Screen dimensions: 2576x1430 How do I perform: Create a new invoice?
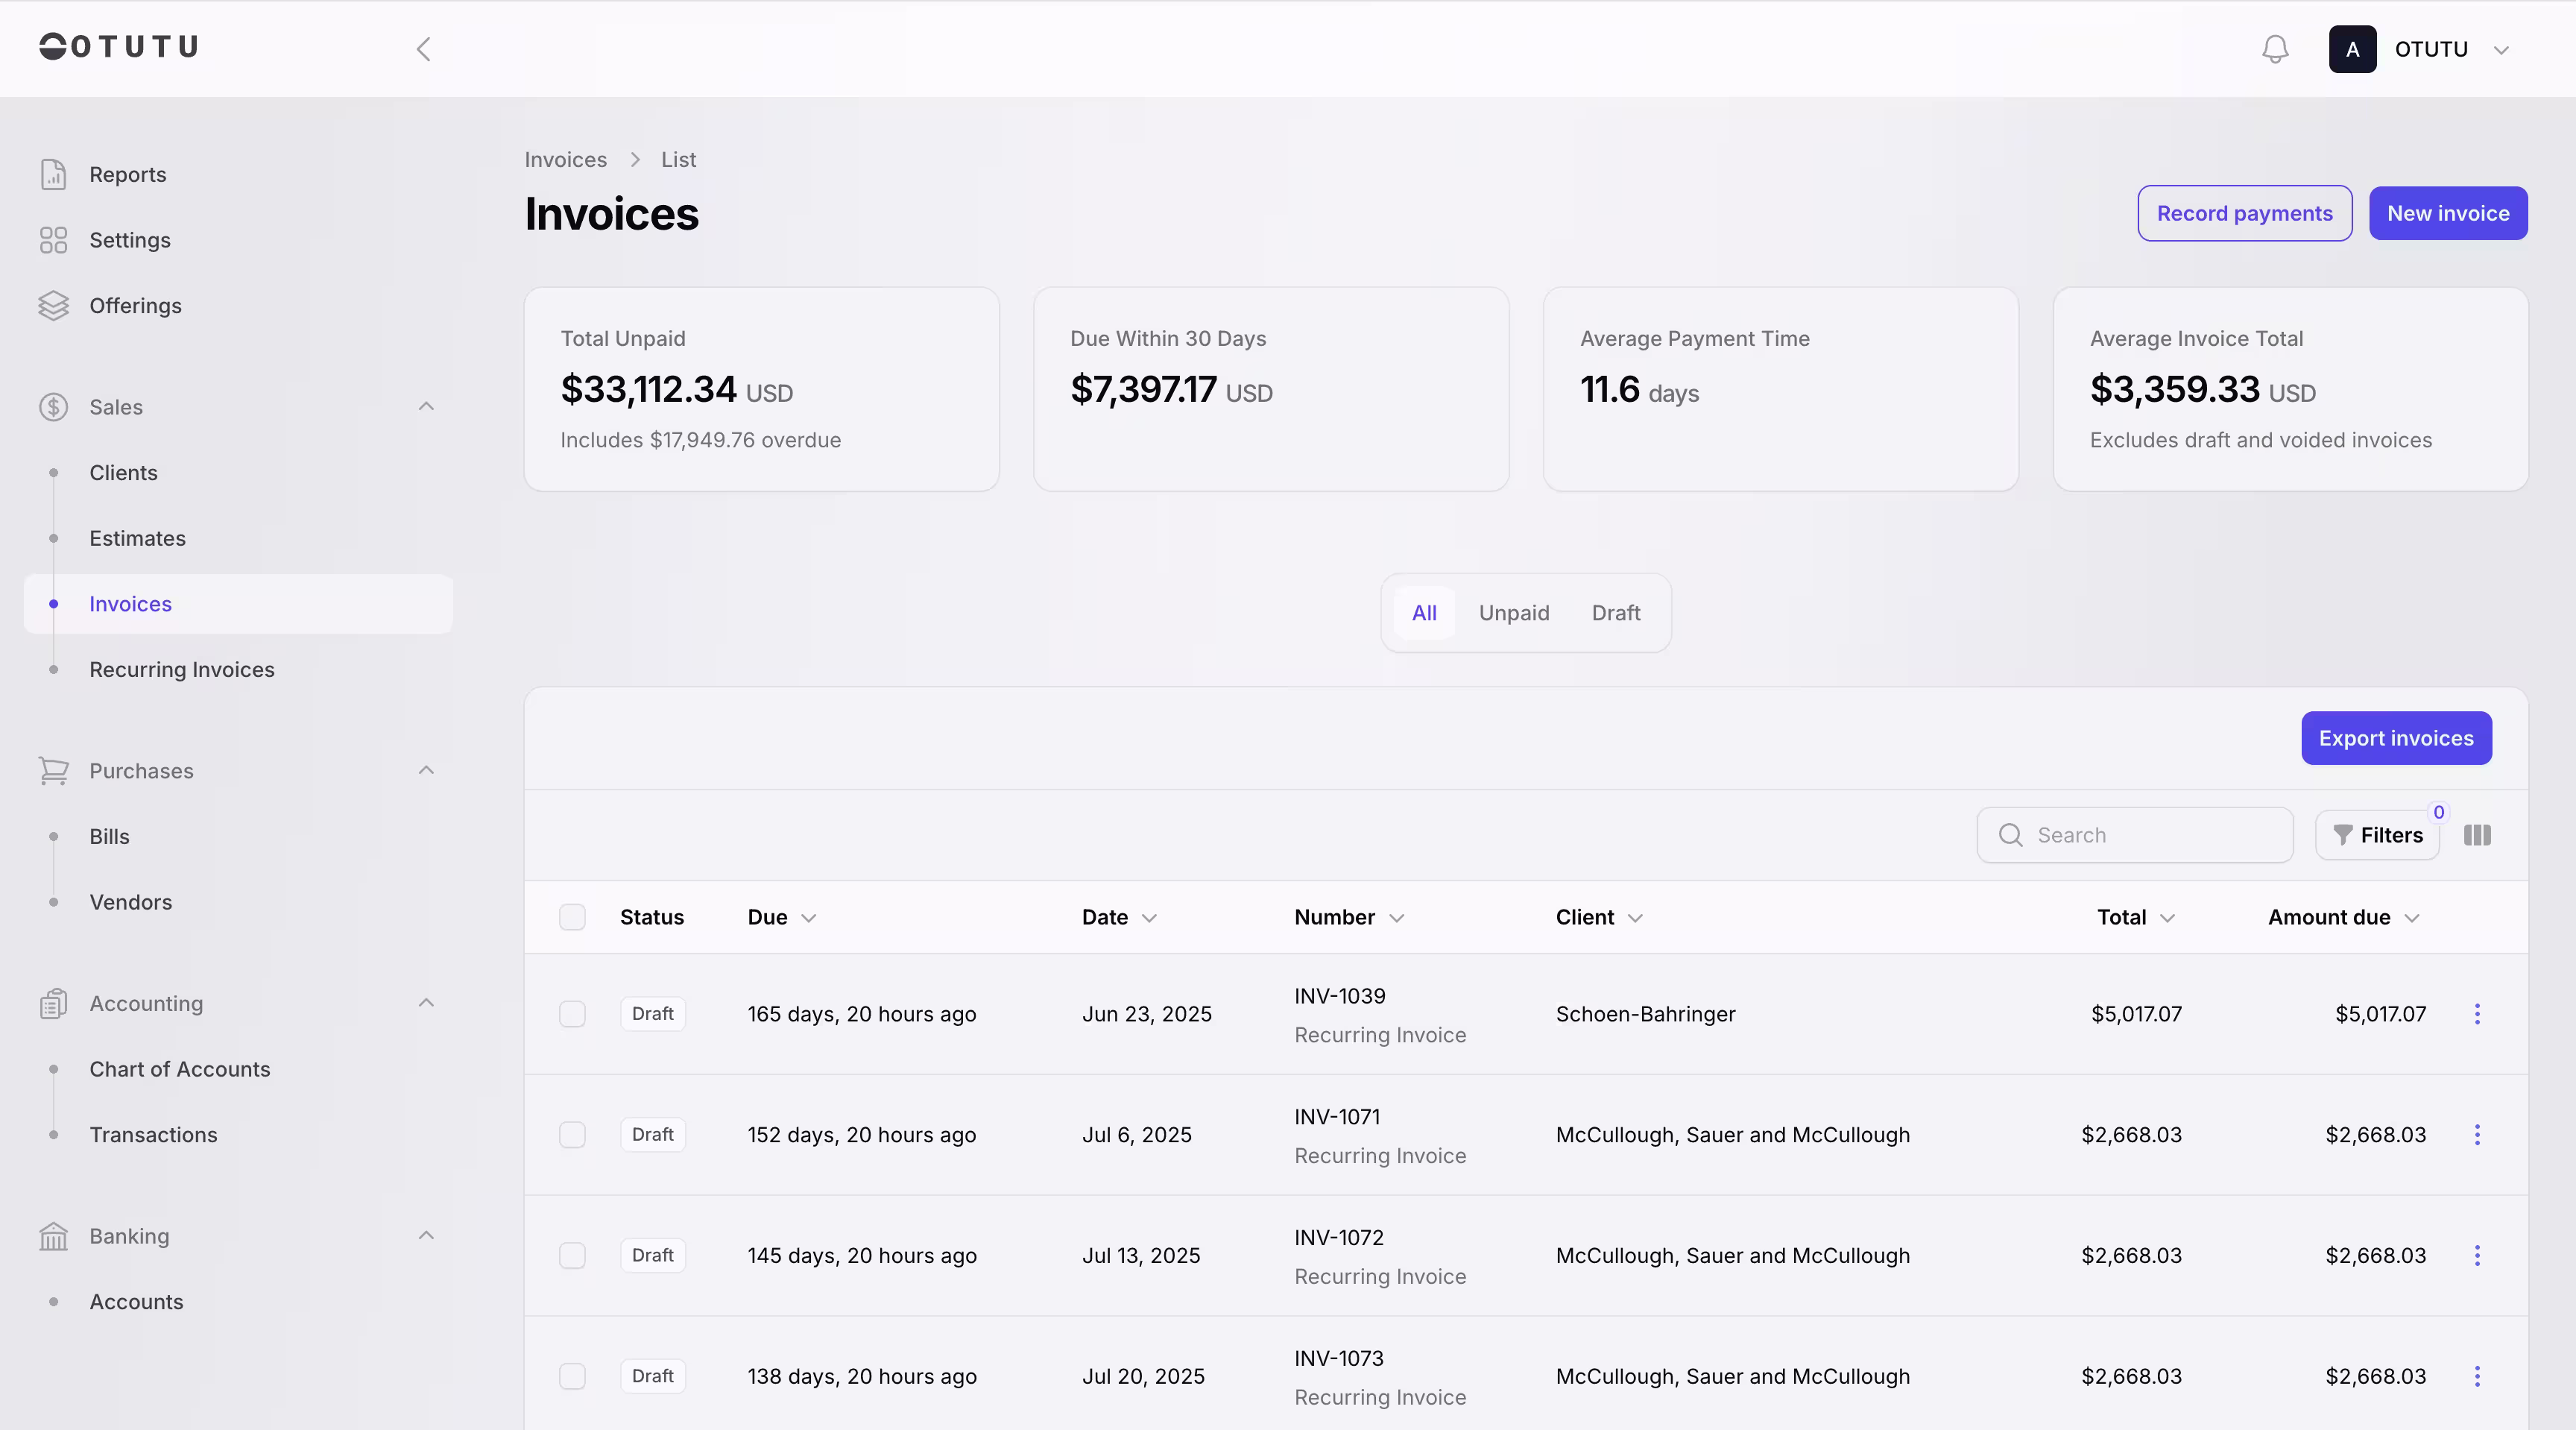coord(2447,213)
